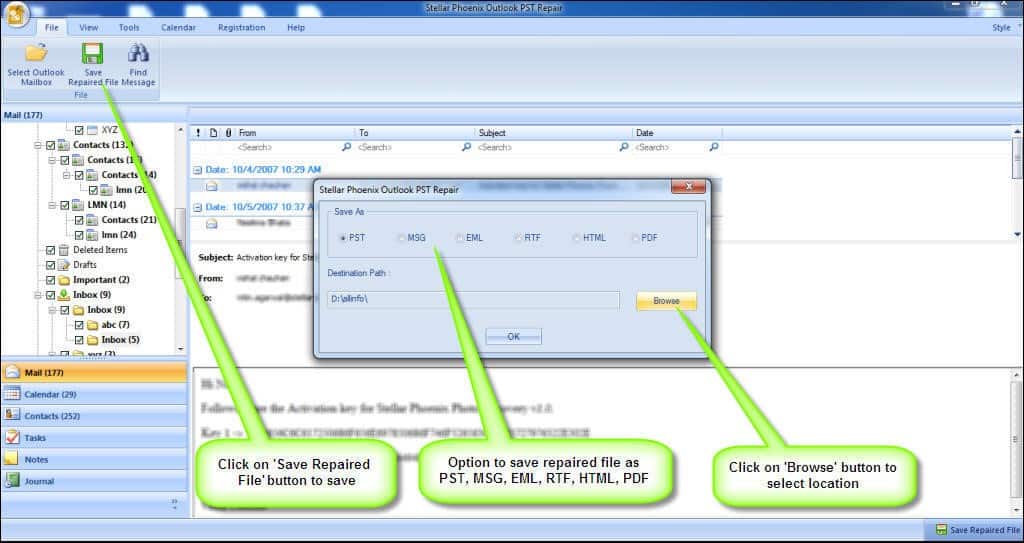Viewport: 1024px width, 543px height.
Task: Uncheck the Inbox (5) checkbox
Action: click(79, 340)
